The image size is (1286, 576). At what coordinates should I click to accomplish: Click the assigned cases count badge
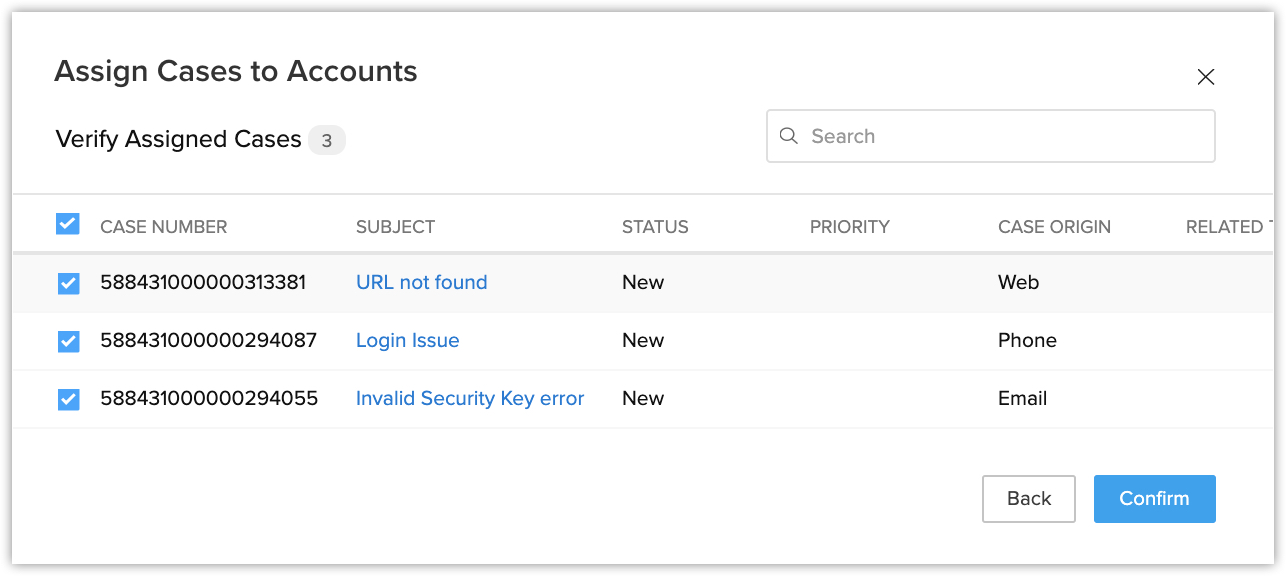(x=326, y=141)
